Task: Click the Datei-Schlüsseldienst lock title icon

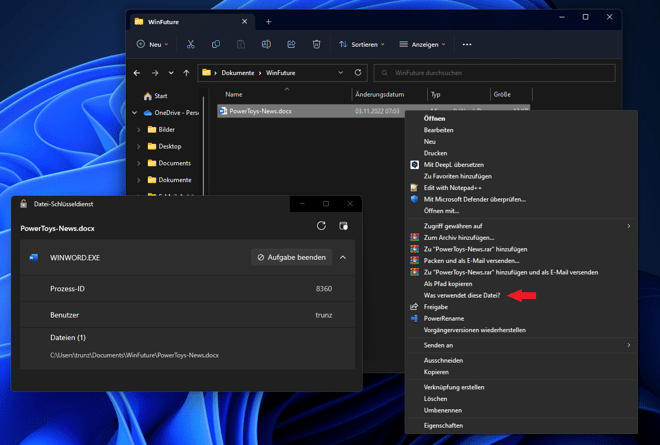Action: coord(24,204)
